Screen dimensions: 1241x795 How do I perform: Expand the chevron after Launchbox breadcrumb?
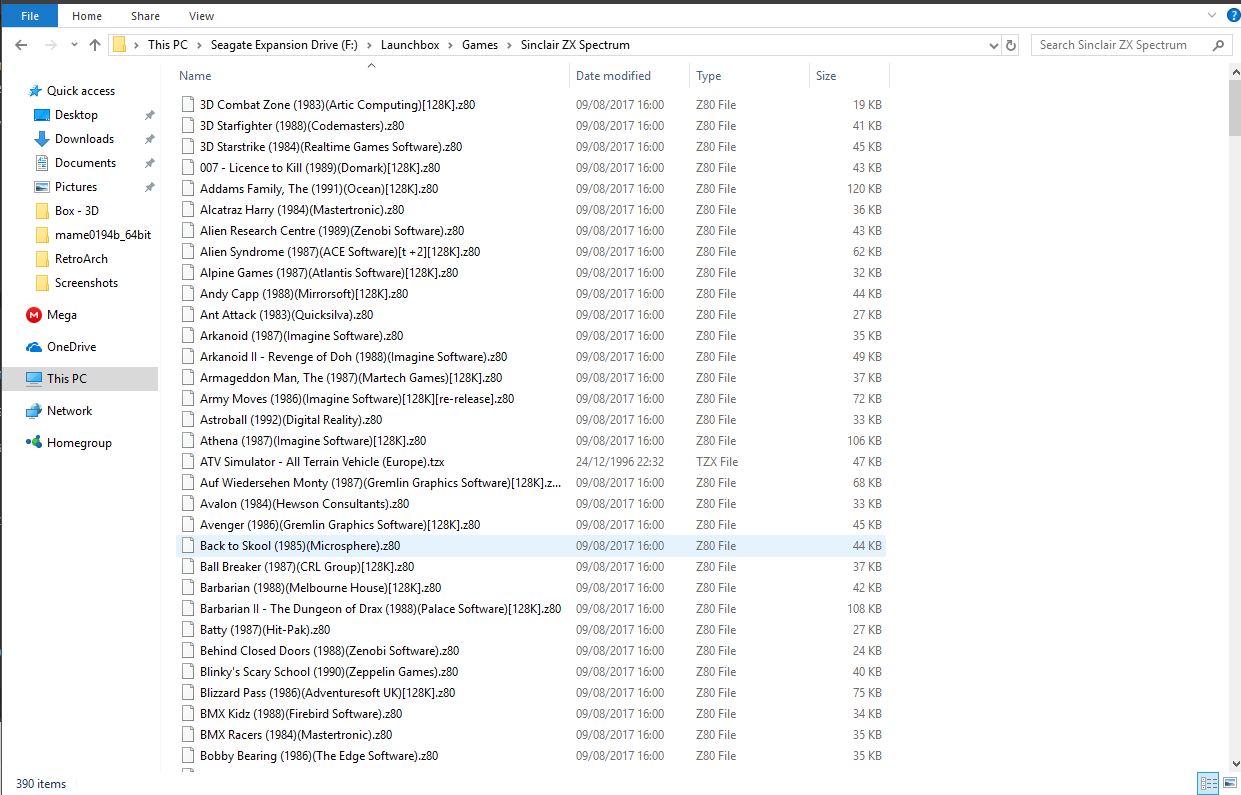(x=451, y=45)
